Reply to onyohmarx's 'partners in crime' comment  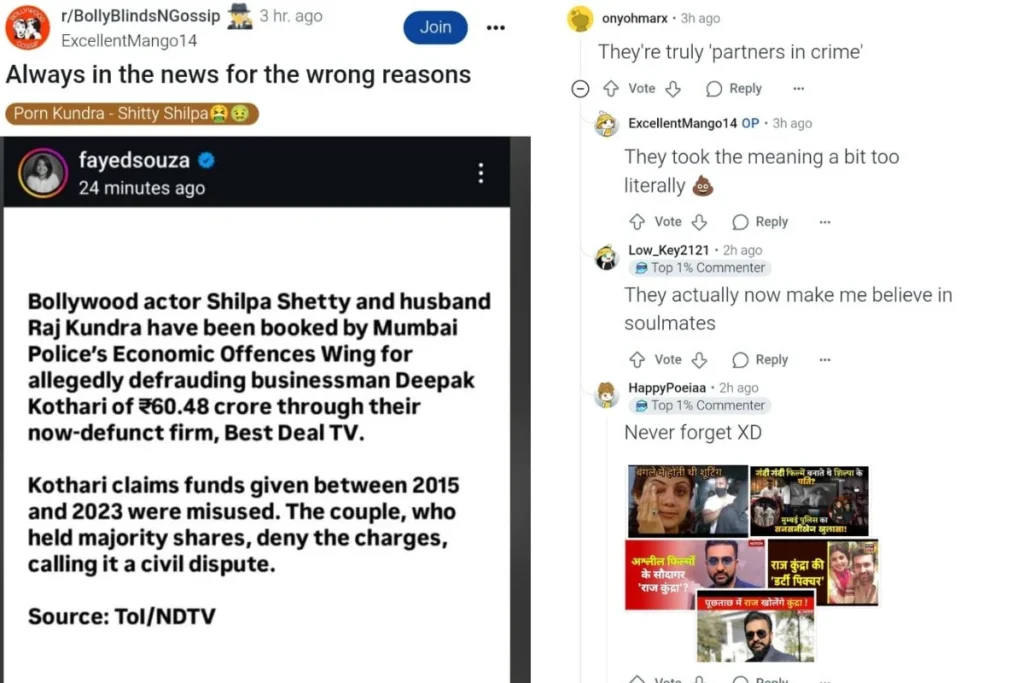click(x=734, y=89)
